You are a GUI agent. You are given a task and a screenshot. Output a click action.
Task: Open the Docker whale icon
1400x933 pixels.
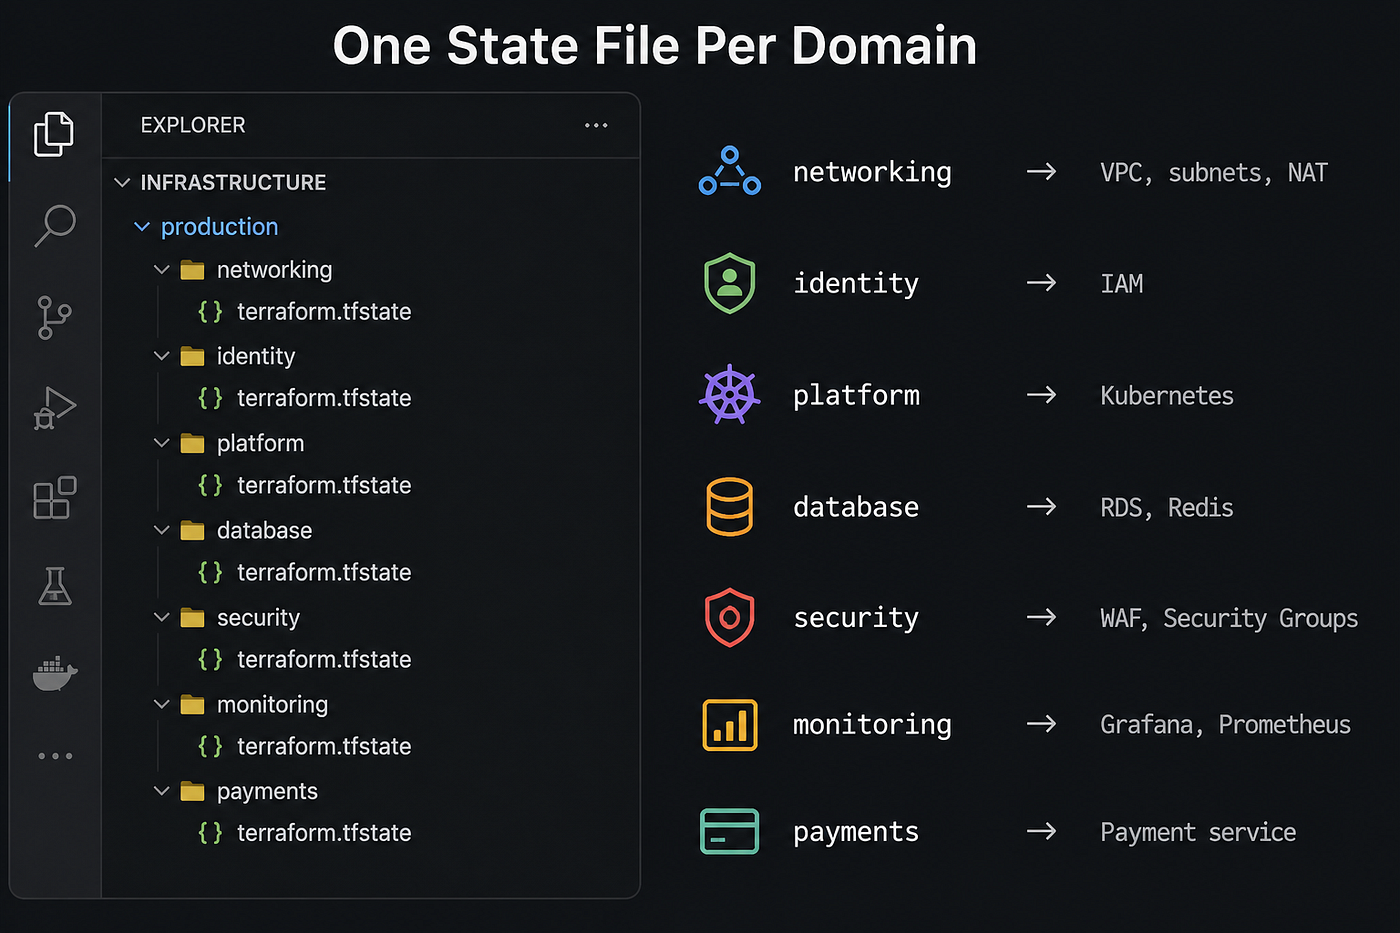pyautogui.click(x=55, y=674)
